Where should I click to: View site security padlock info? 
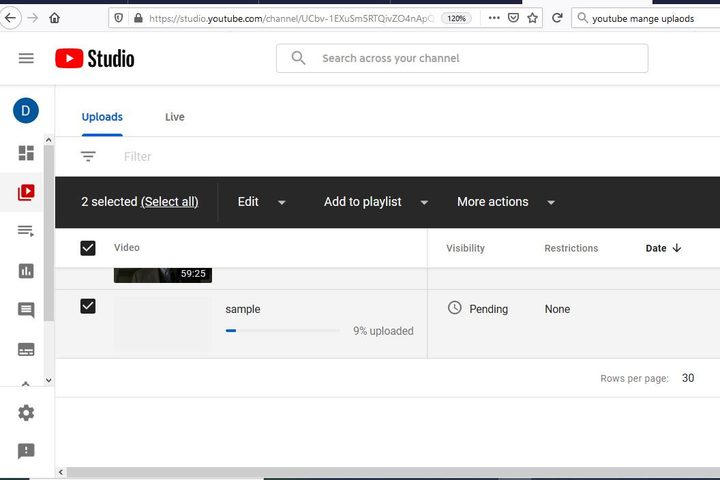[x=138, y=18]
